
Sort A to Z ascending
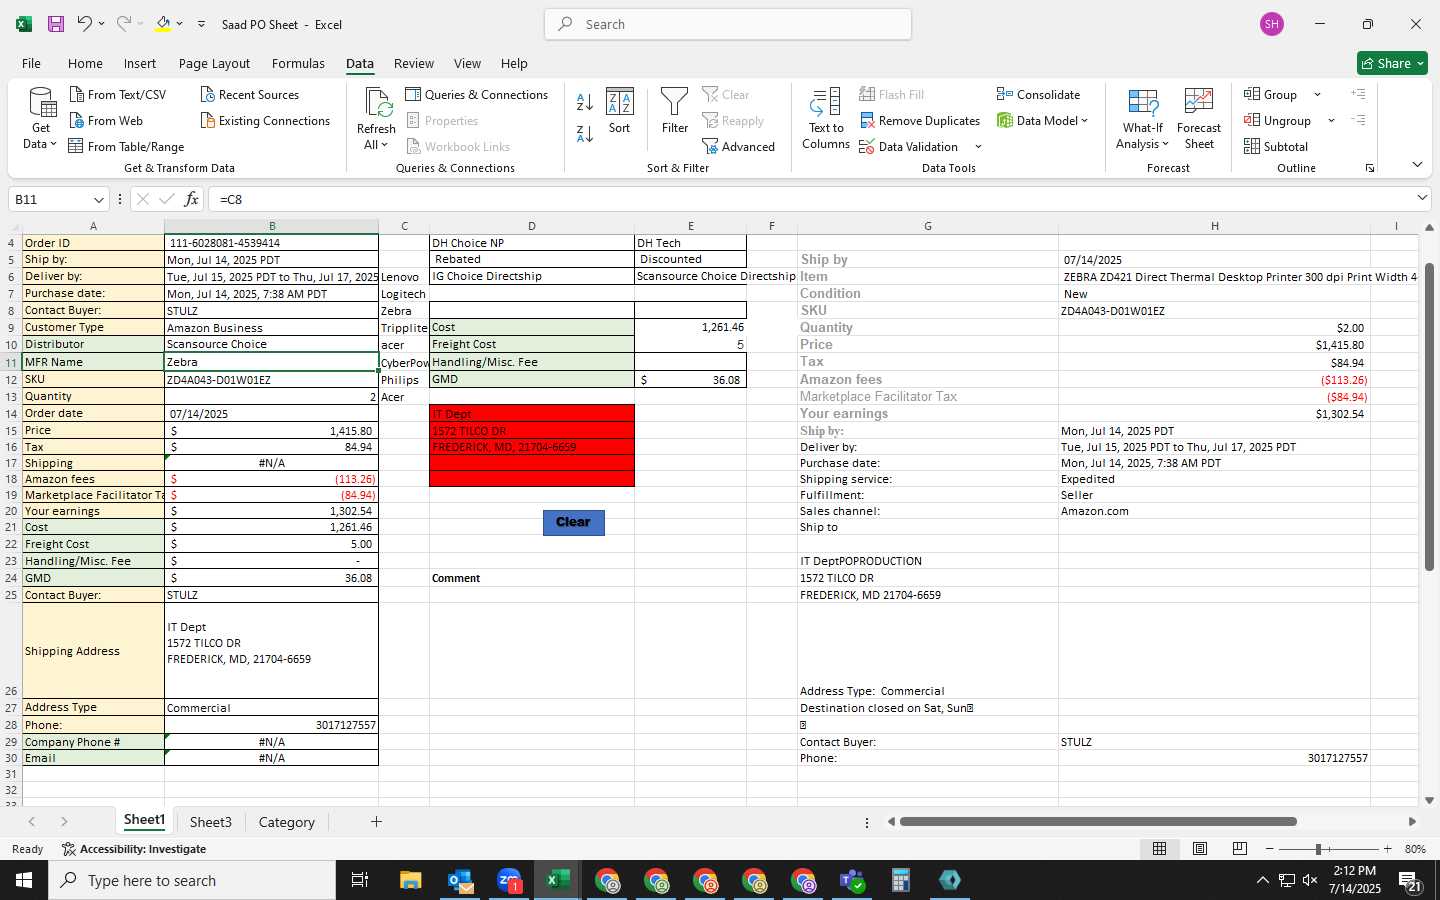pyautogui.click(x=585, y=102)
